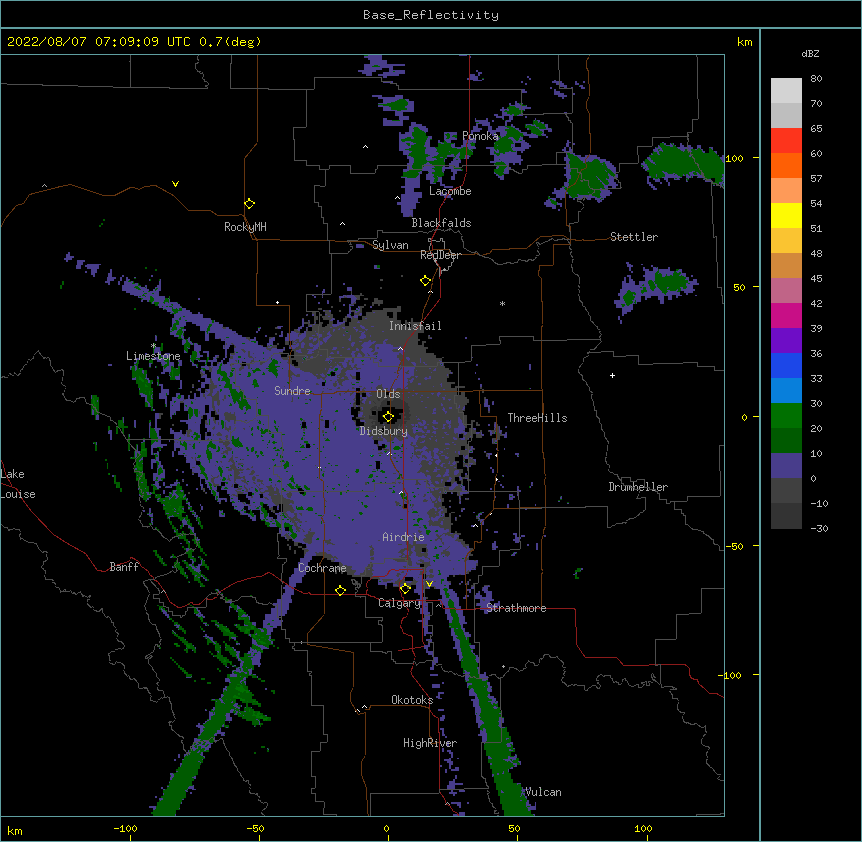
Task: Click the Okotoks label
Action: [x=412, y=700]
